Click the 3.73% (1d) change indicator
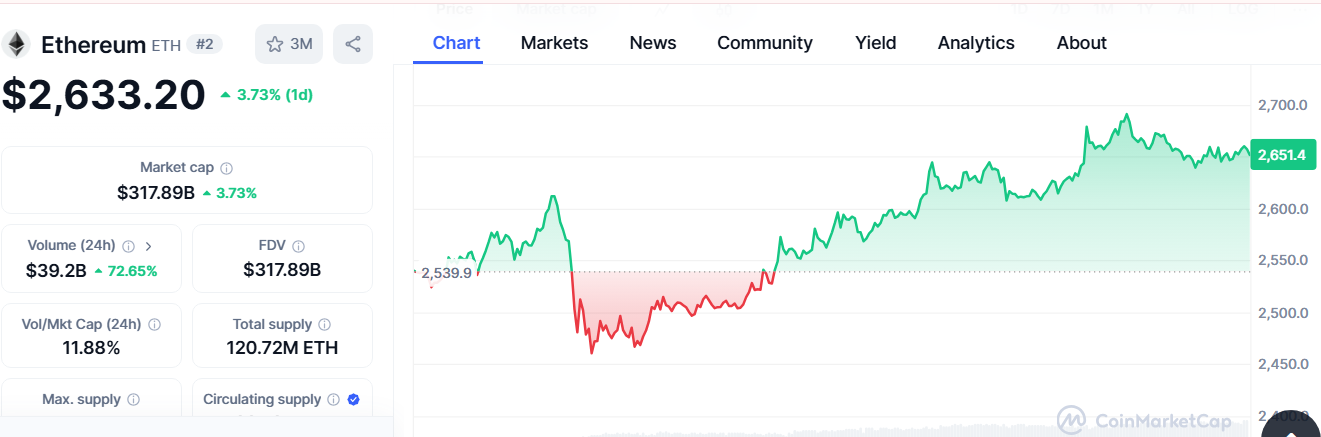Viewport: 1321px width, 437px height. point(267,95)
